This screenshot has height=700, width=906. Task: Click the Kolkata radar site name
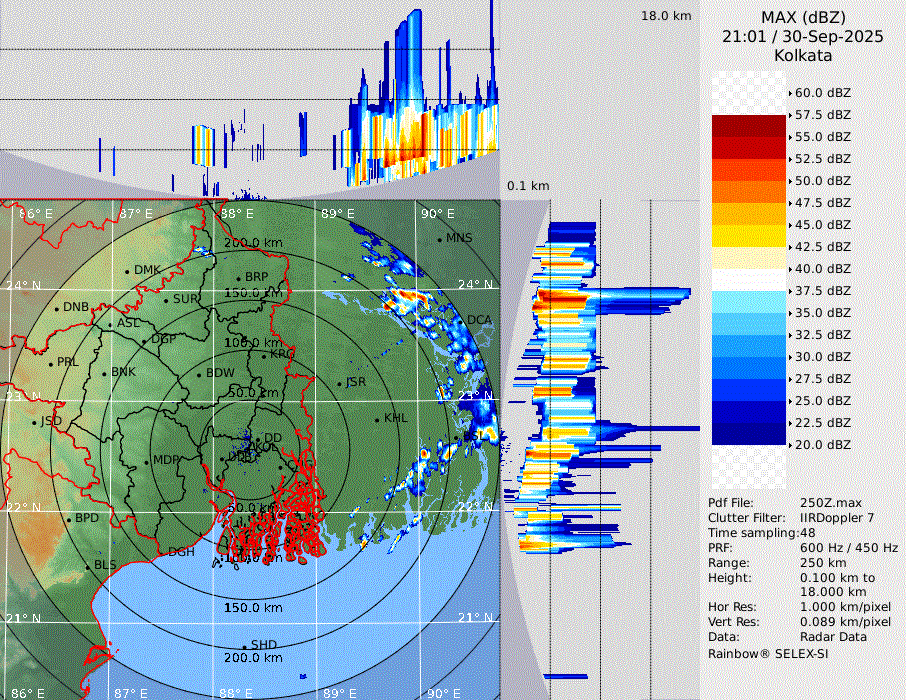pyautogui.click(x=803, y=55)
